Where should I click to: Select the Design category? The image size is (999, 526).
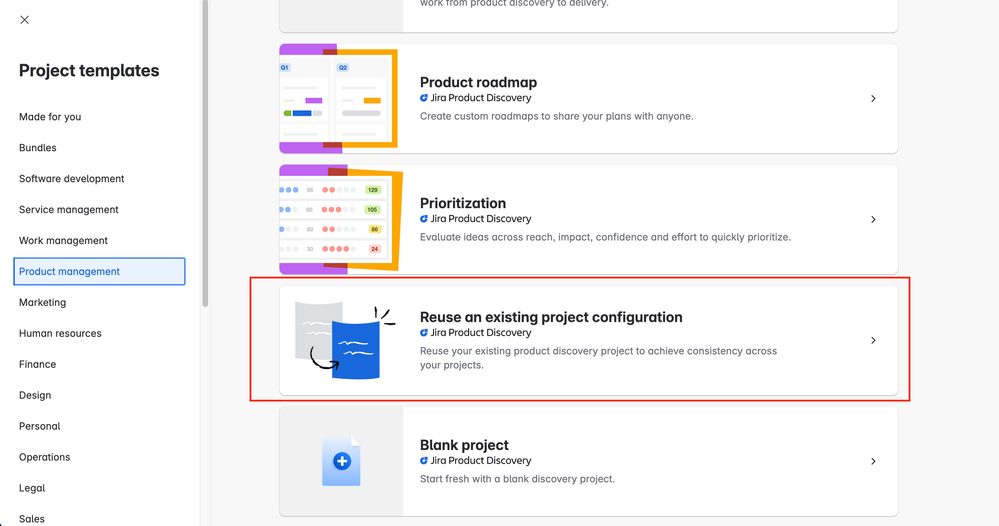click(35, 395)
